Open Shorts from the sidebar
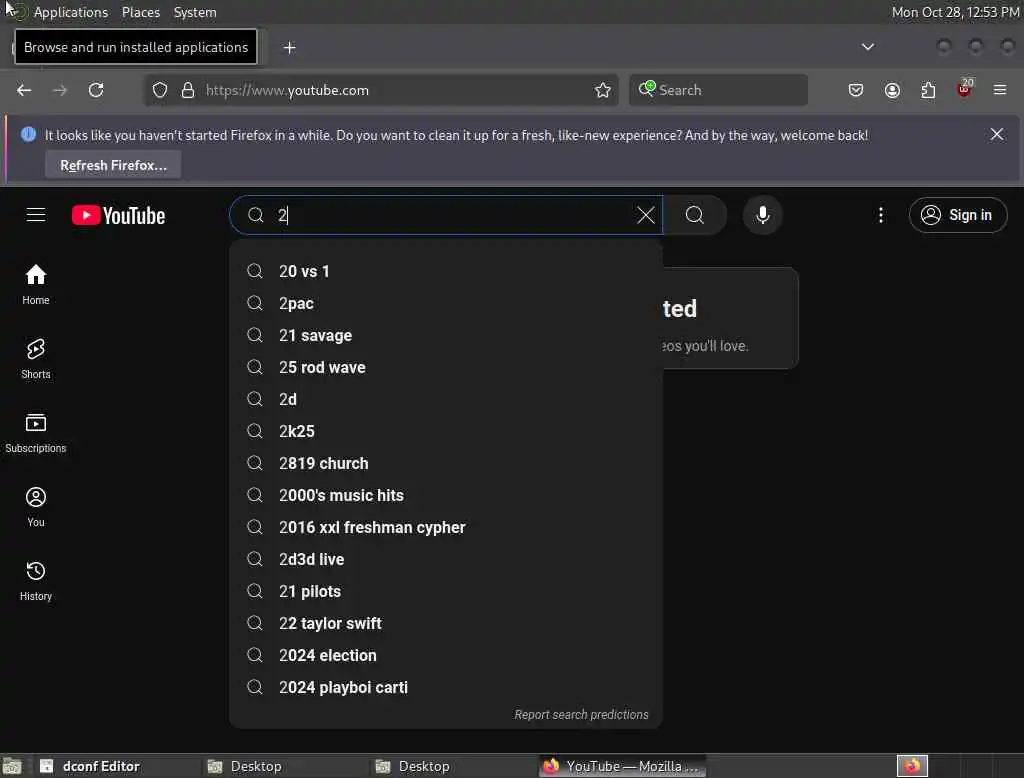The height and width of the screenshot is (778, 1024). (36, 359)
